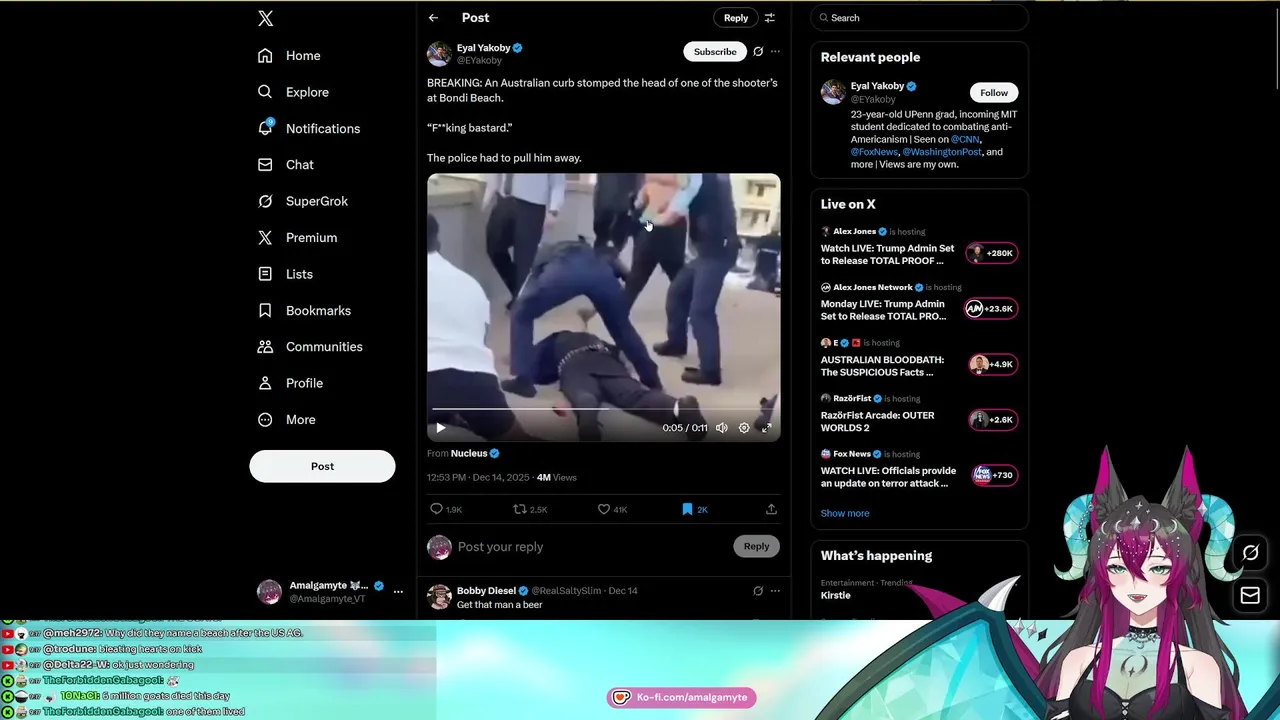Open the post's three-dot options menu
This screenshot has width=1280, height=720.
click(775, 52)
